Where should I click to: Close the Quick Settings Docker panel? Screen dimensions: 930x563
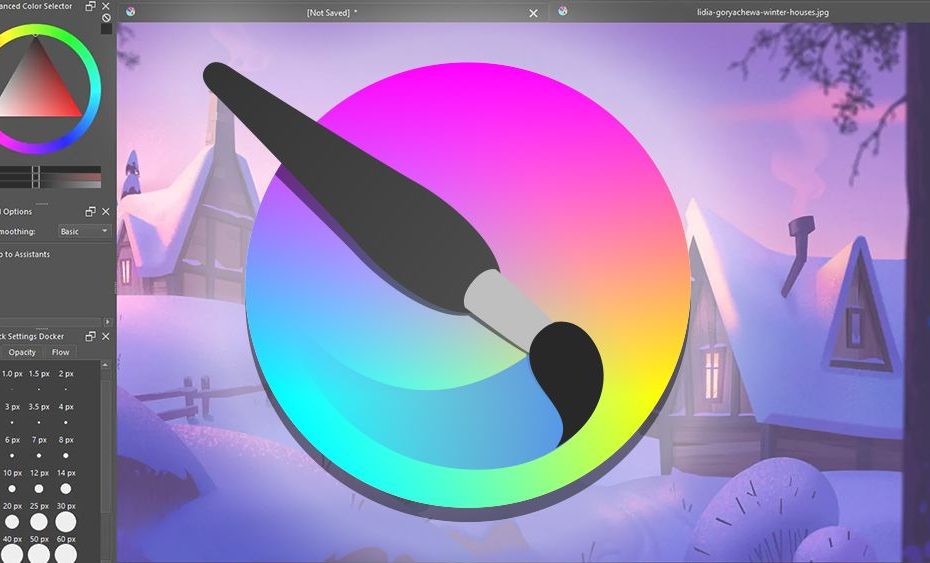(106, 336)
